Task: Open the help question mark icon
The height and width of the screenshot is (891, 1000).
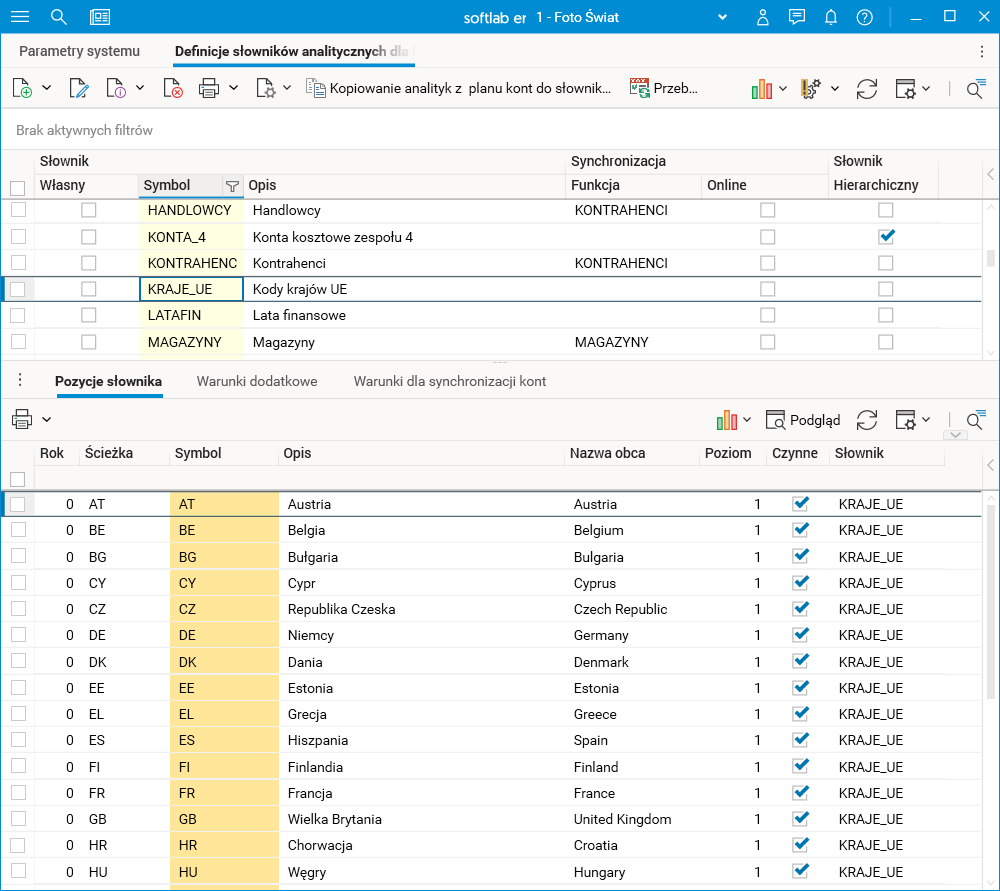Action: 865,17
